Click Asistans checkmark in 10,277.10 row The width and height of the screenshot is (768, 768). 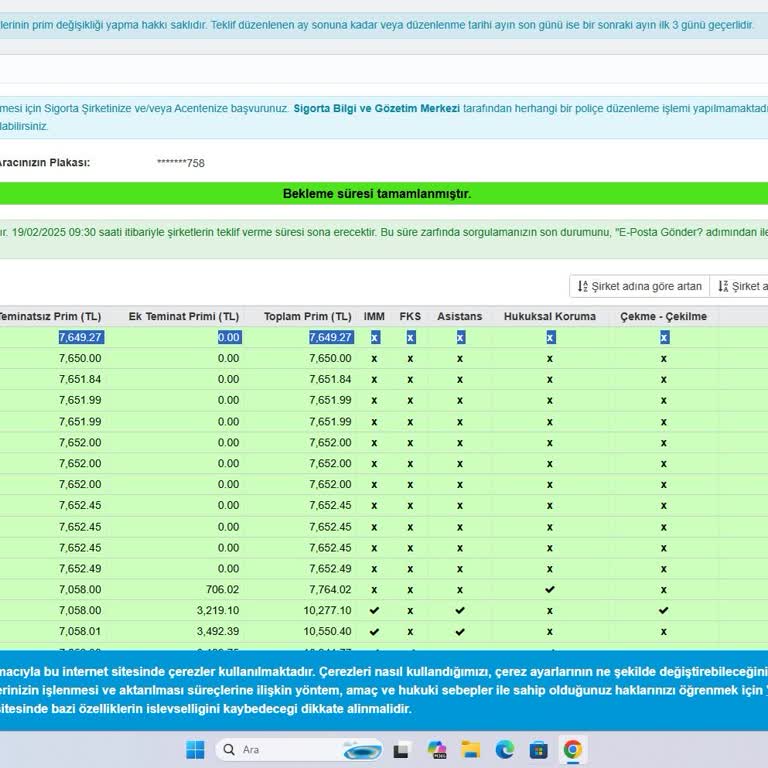(x=459, y=610)
